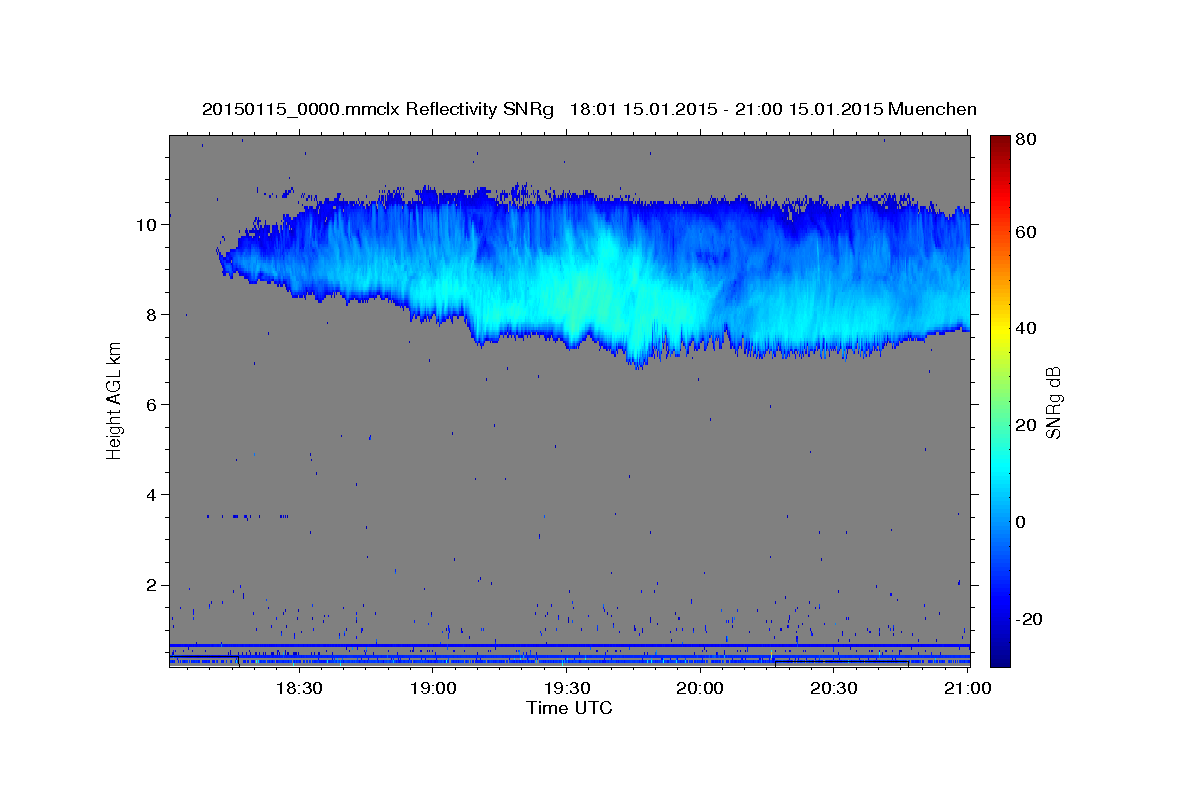Click the colorbar value -20
Image resolution: width=1200 pixels, height=800 pixels.
point(1027,619)
